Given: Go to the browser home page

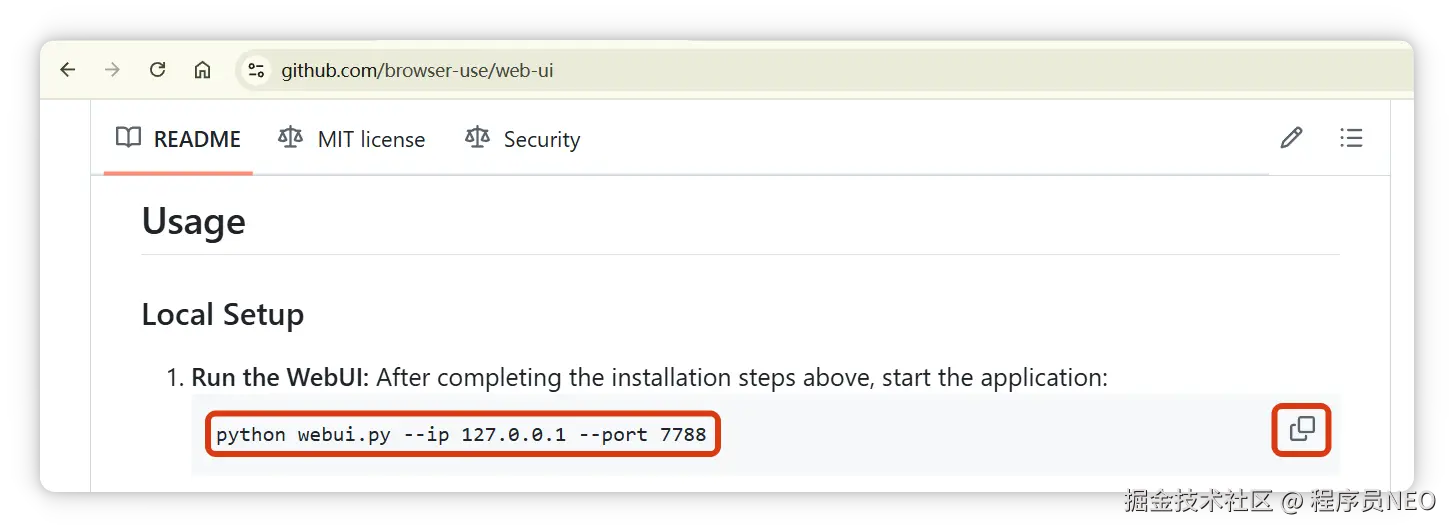Looking at the screenshot, I should click(x=202, y=70).
